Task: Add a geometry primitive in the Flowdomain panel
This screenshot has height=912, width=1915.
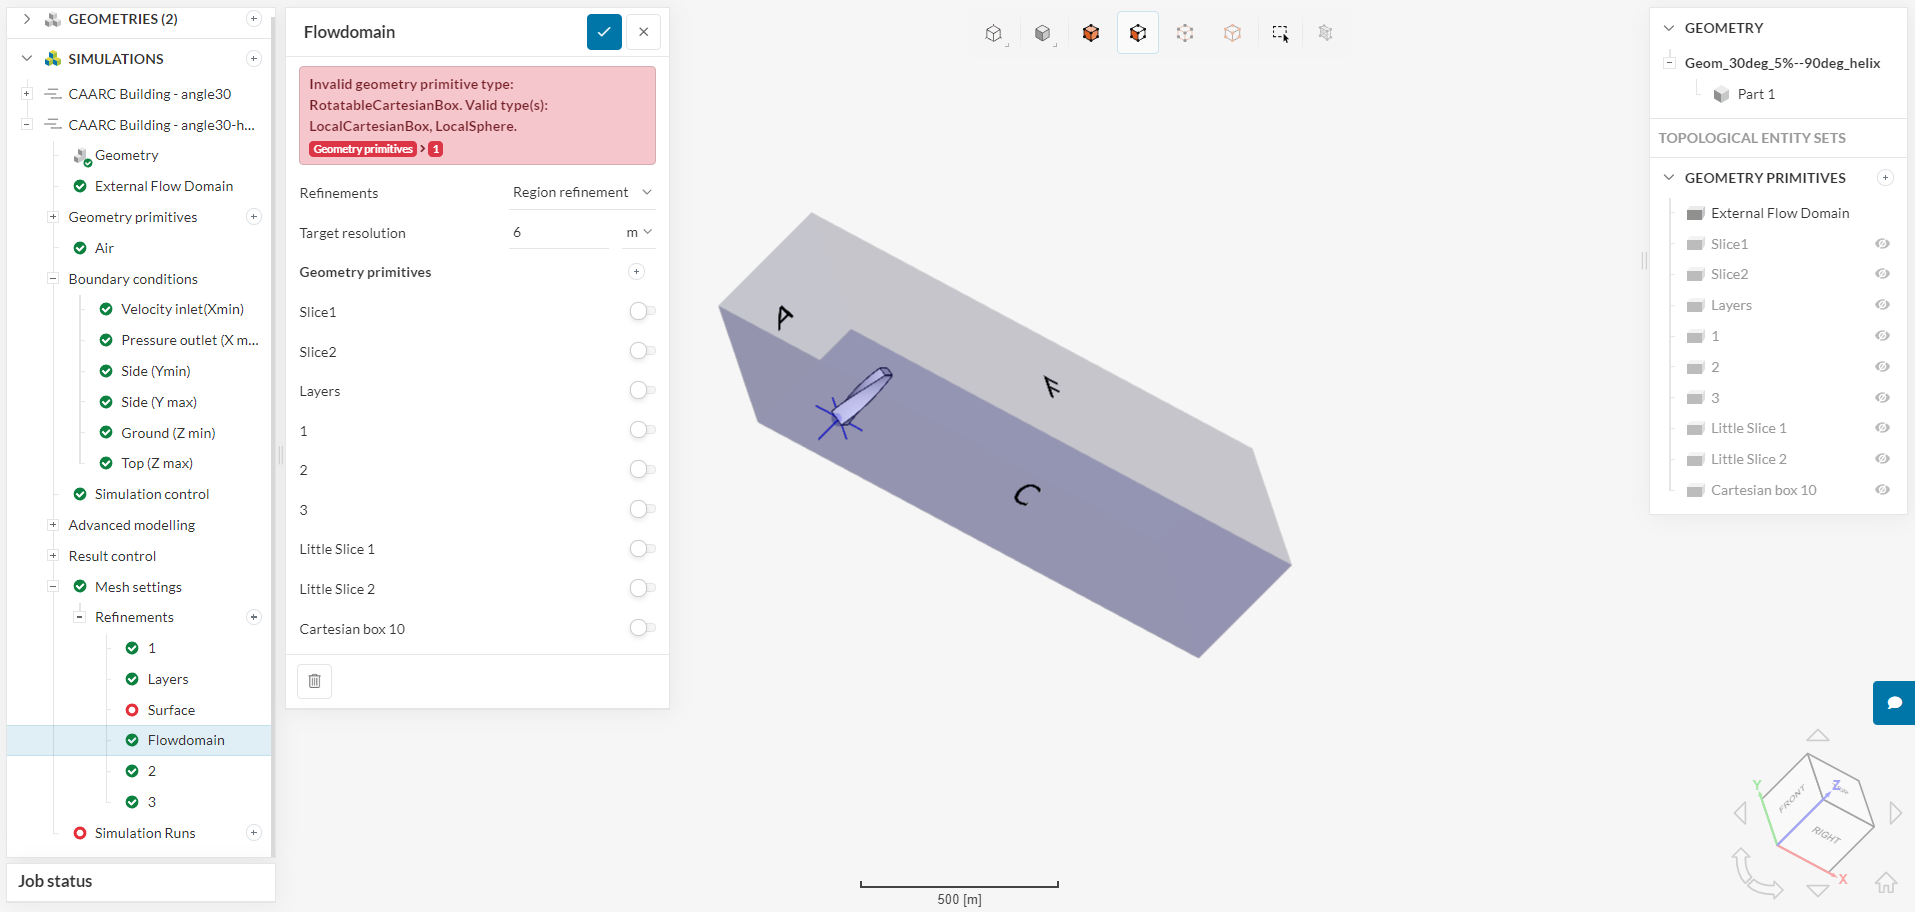Action: pos(636,272)
